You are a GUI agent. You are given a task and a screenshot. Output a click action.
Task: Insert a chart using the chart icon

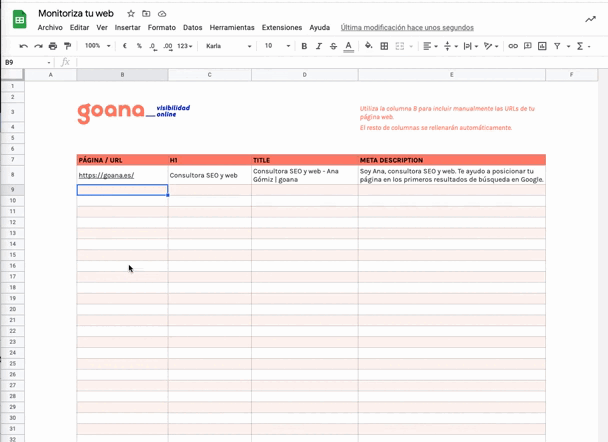pyautogui.click(x=542, y=46)
